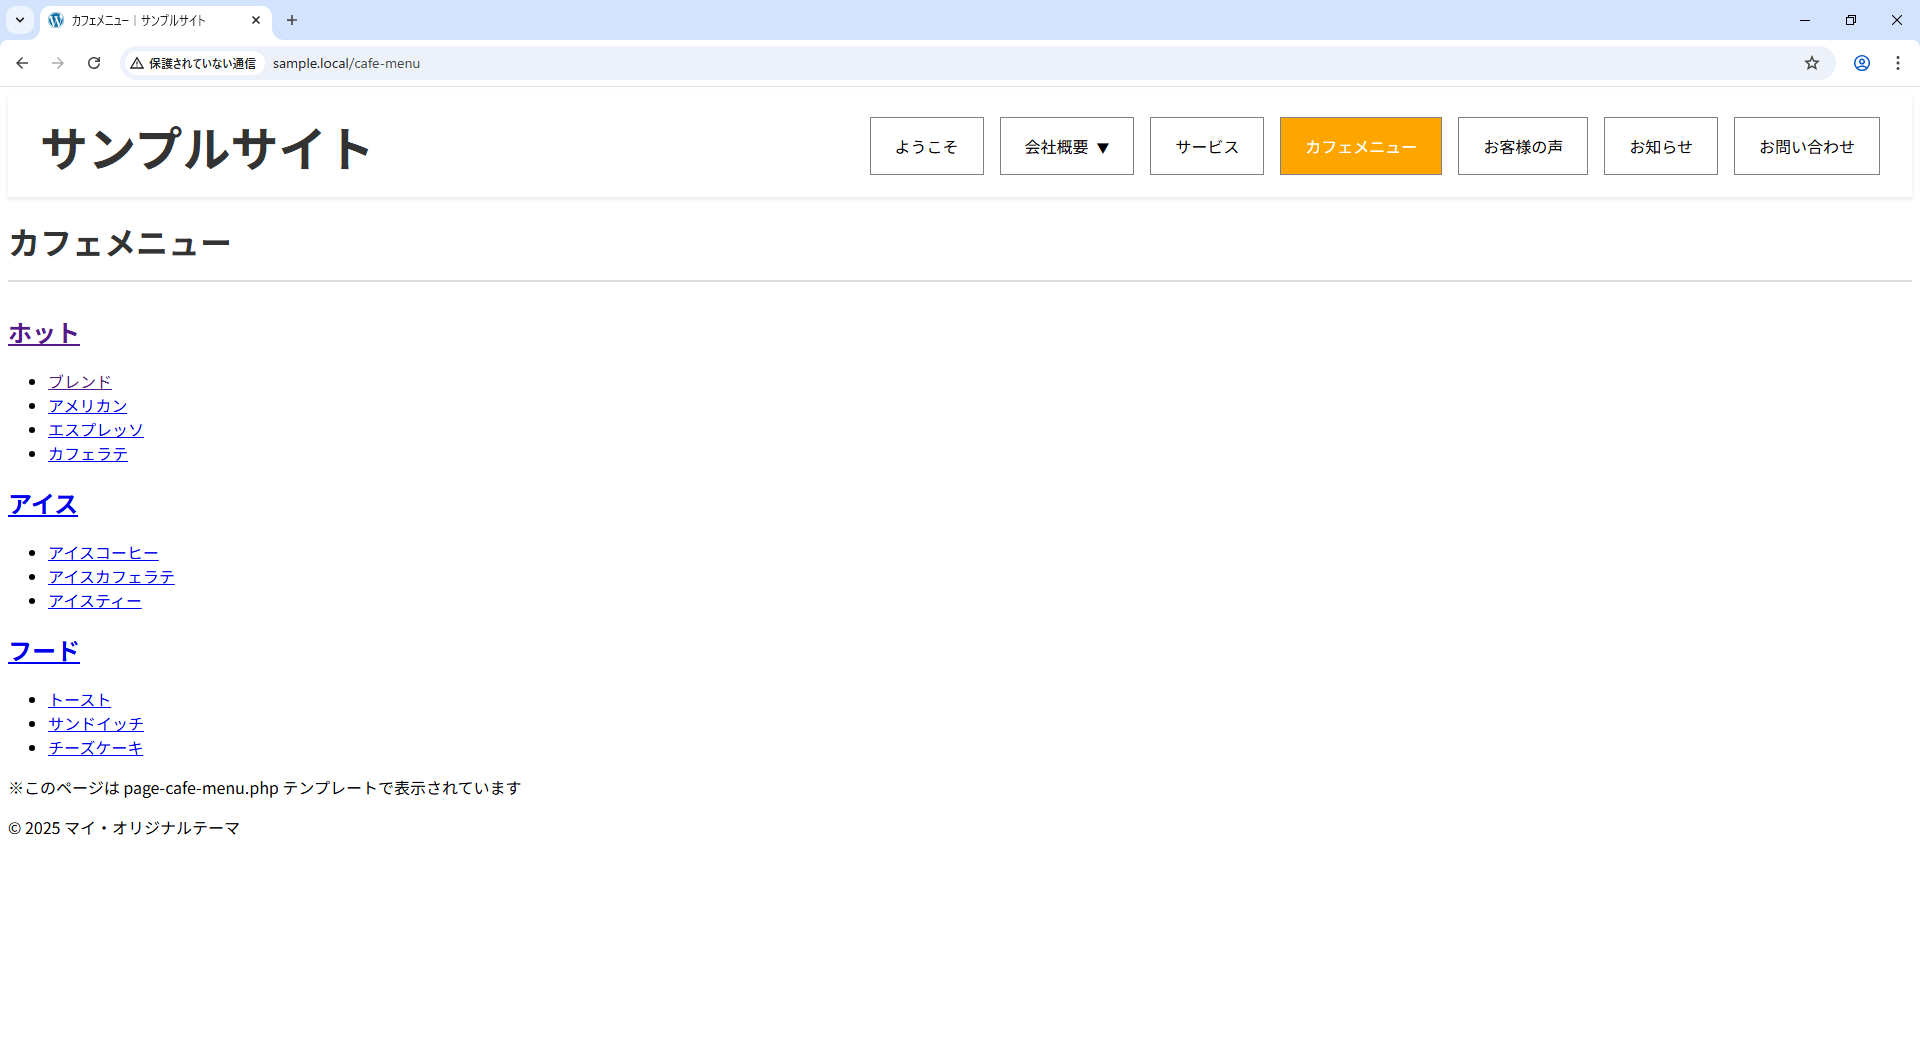Open the ホット category heading link

point(44,333)
